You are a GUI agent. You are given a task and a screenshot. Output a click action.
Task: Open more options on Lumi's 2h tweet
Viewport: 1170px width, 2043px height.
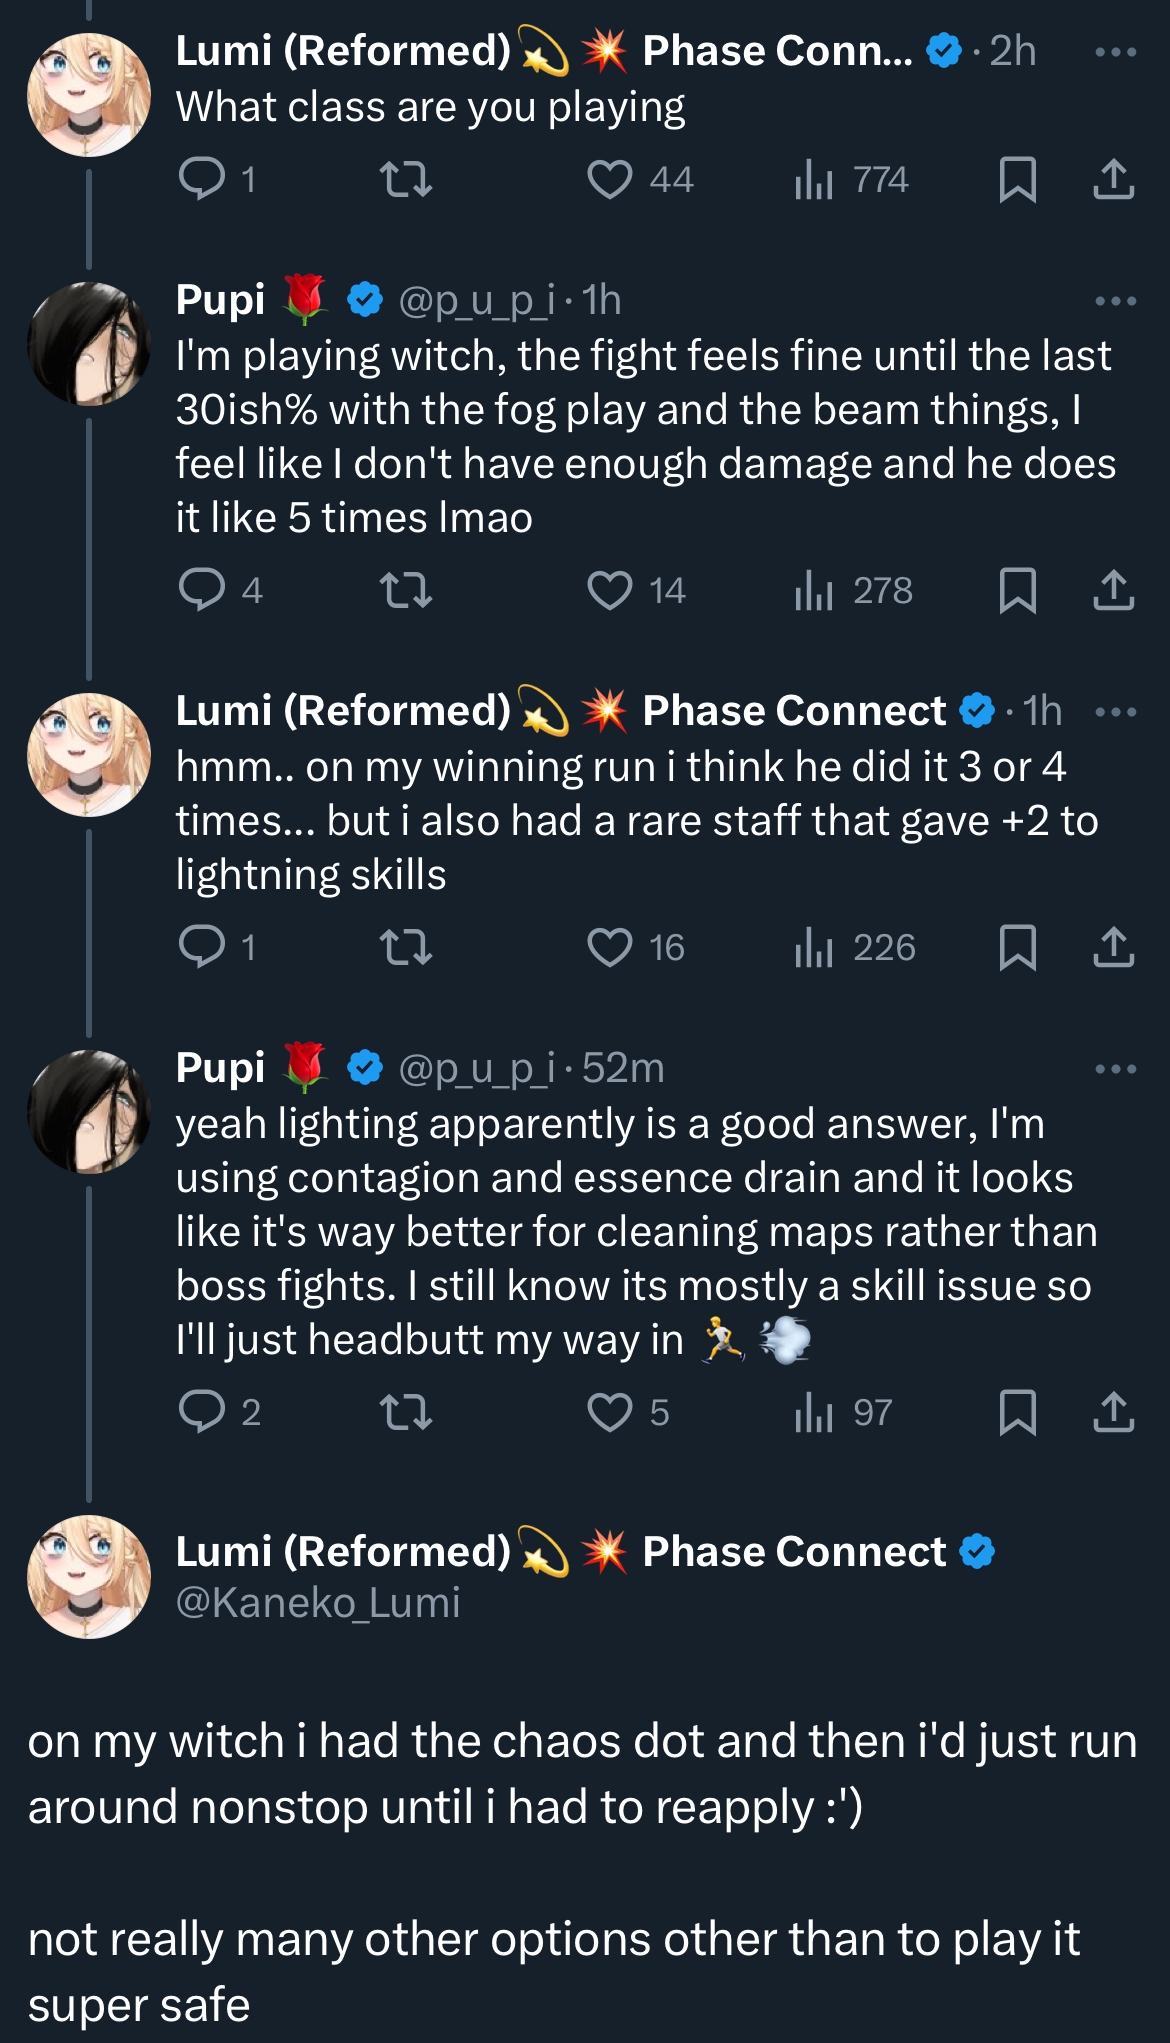(x=1115, y=52)
